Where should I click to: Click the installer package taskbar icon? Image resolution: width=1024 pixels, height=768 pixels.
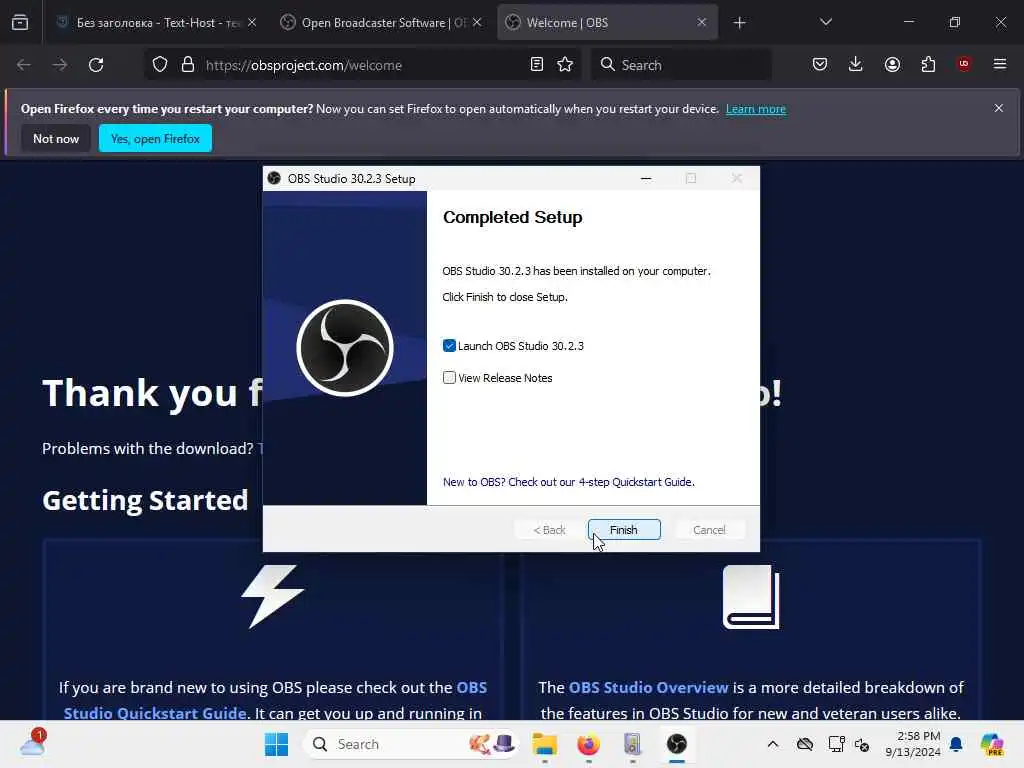(632, 744)
